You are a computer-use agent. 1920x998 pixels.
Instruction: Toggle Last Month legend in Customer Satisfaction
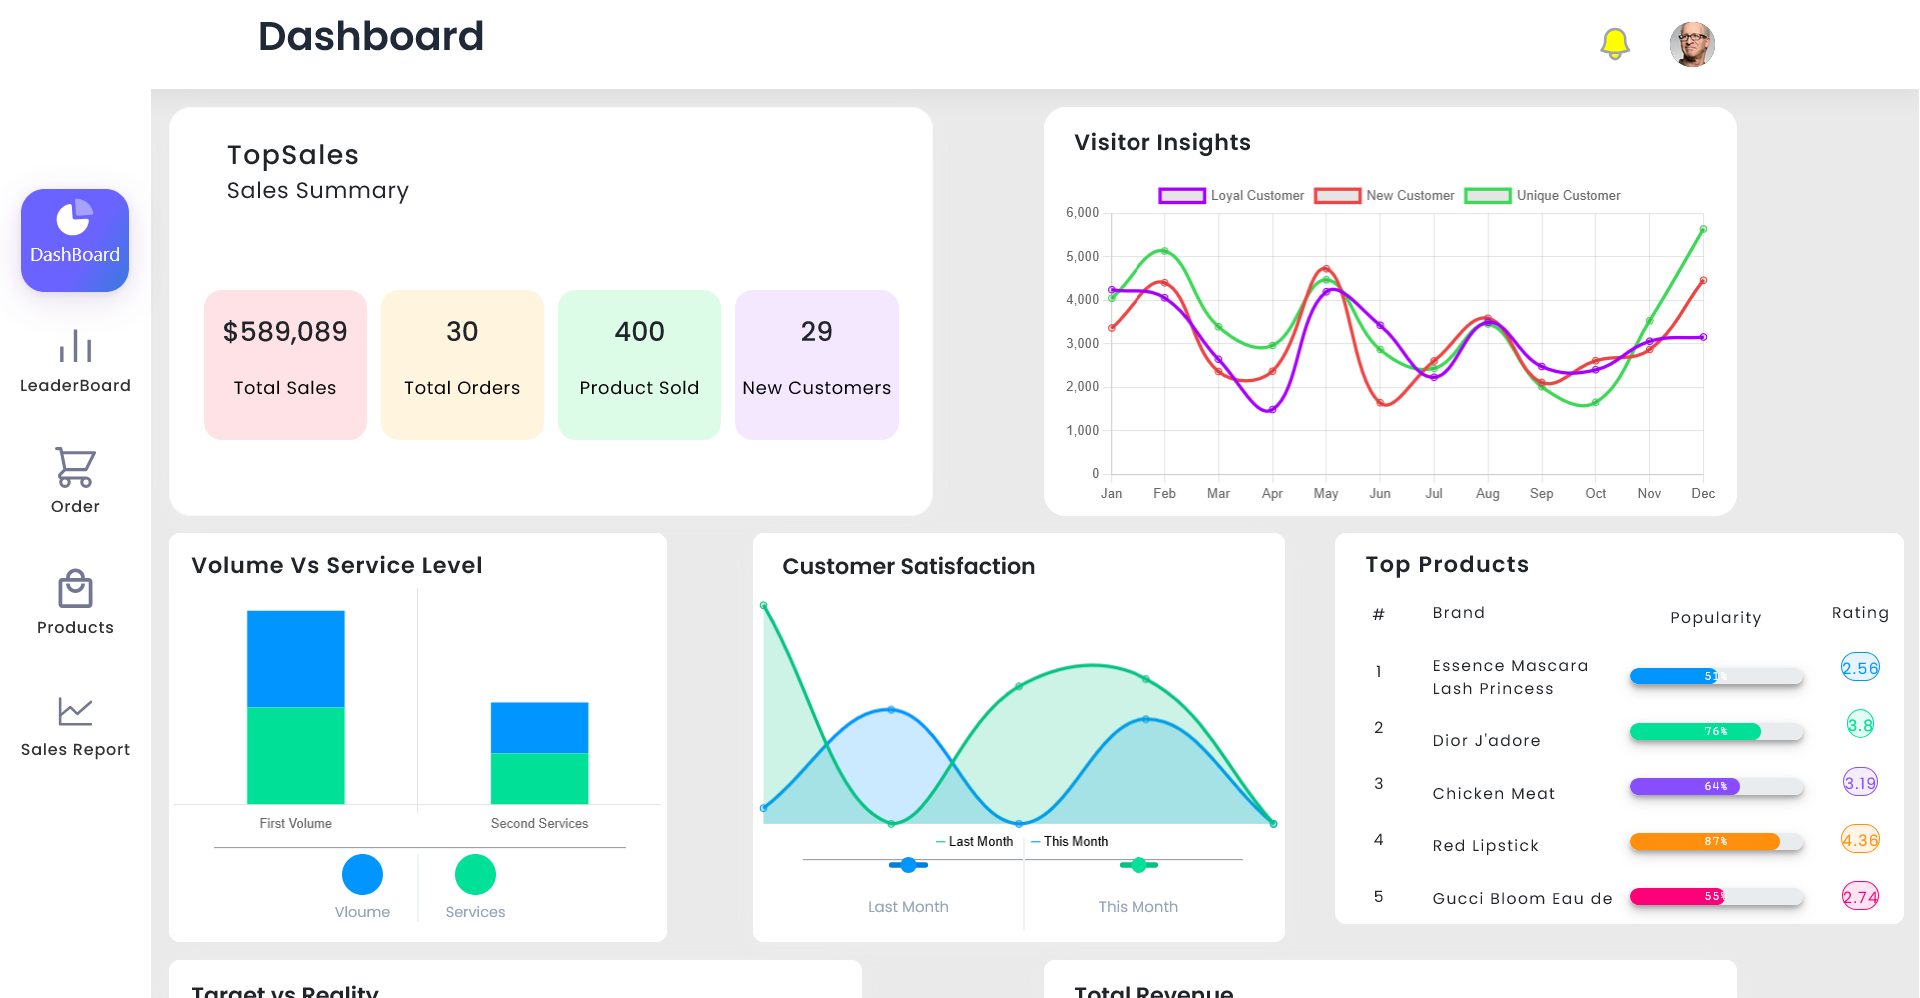click(974, 842)
